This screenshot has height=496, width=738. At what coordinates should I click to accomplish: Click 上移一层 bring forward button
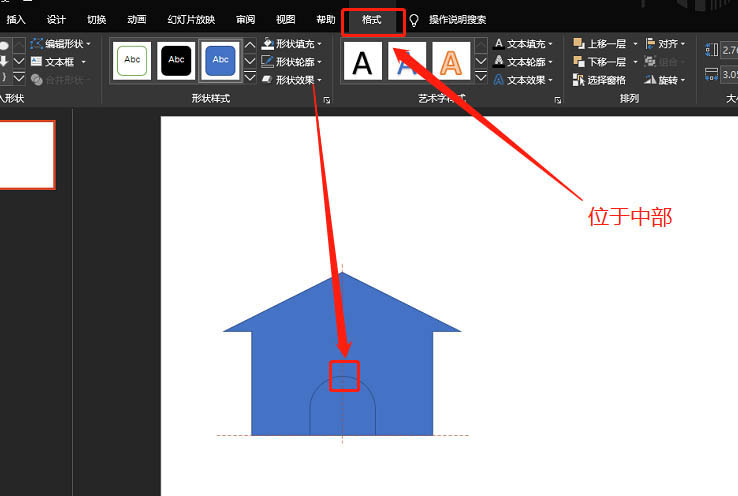pos(600,44)
